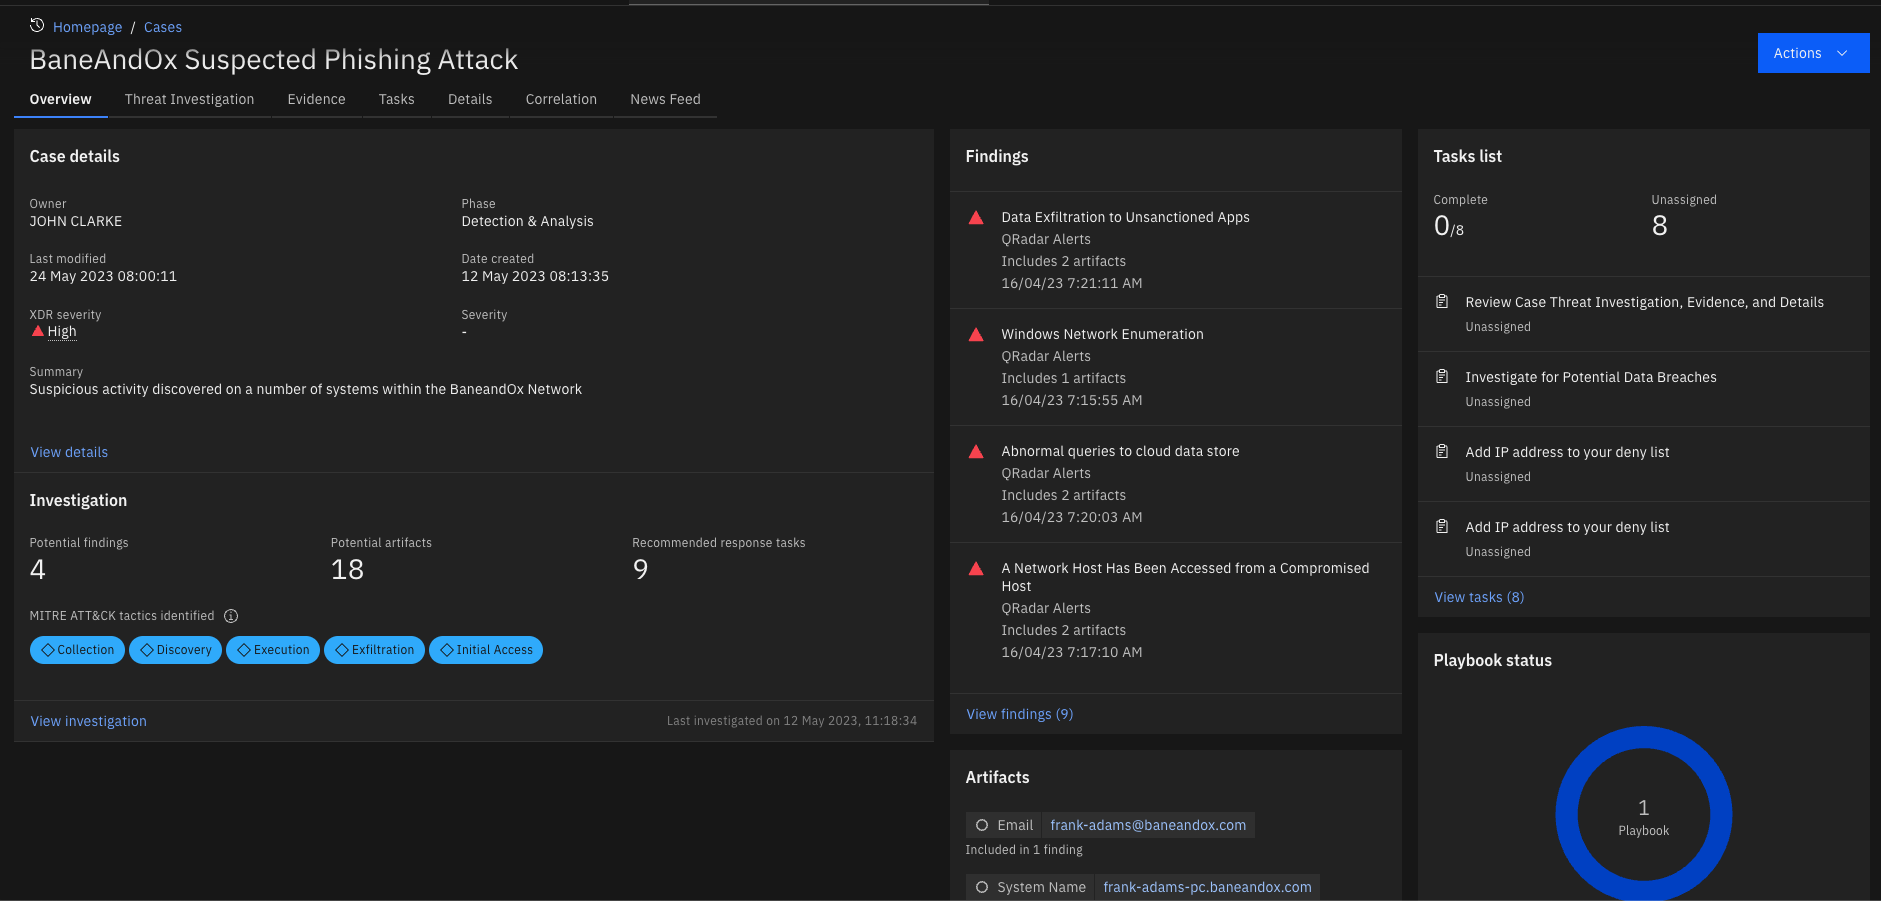
Task: Switch to the News Feed tab
Action: [664, 99]
